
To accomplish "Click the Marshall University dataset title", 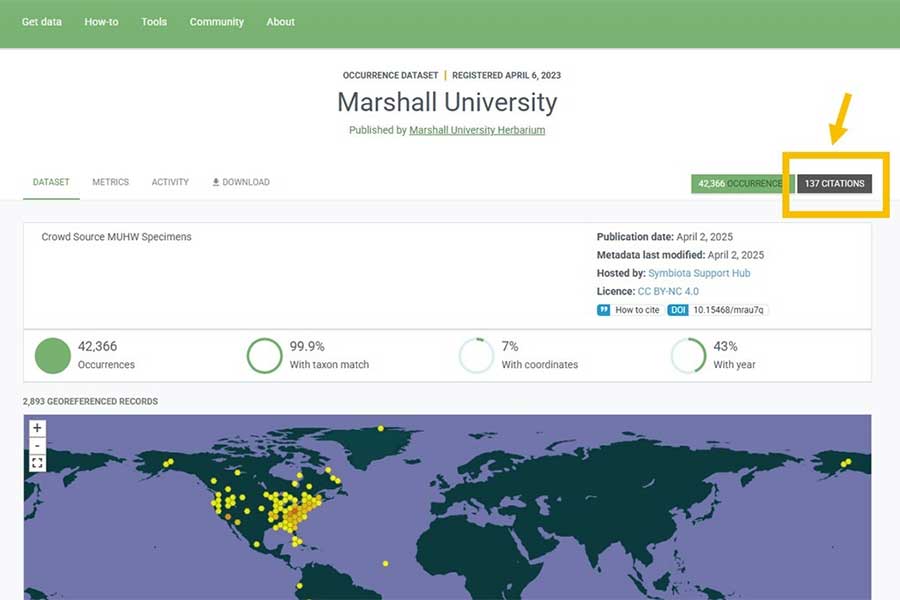I will [x=447, y=102].
